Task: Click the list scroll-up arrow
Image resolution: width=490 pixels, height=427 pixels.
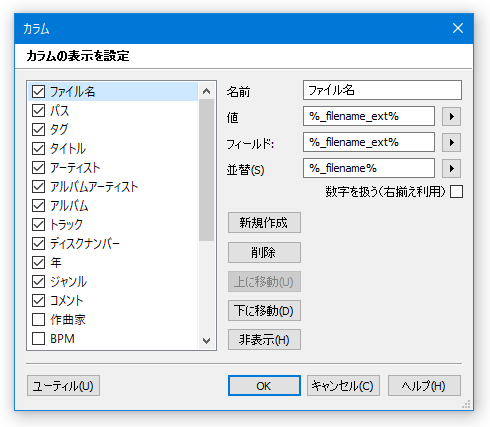Action: 206,91
